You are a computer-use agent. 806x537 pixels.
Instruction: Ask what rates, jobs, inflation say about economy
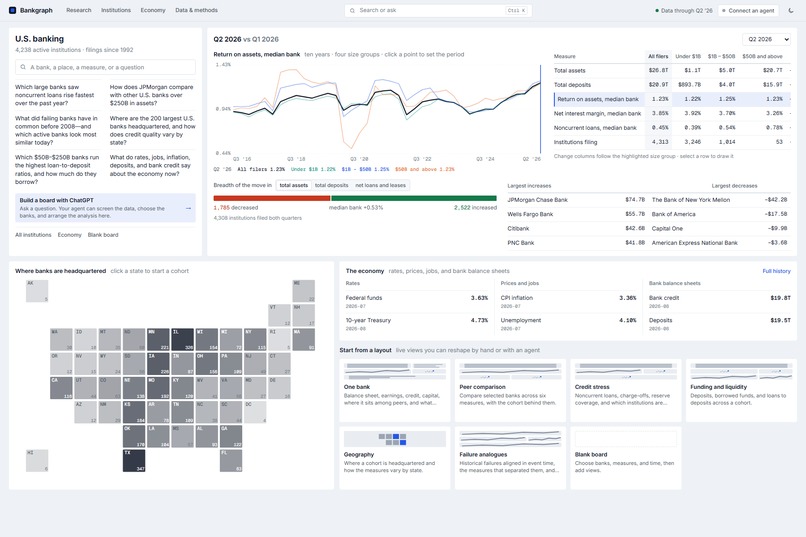[x=151, y=165]
